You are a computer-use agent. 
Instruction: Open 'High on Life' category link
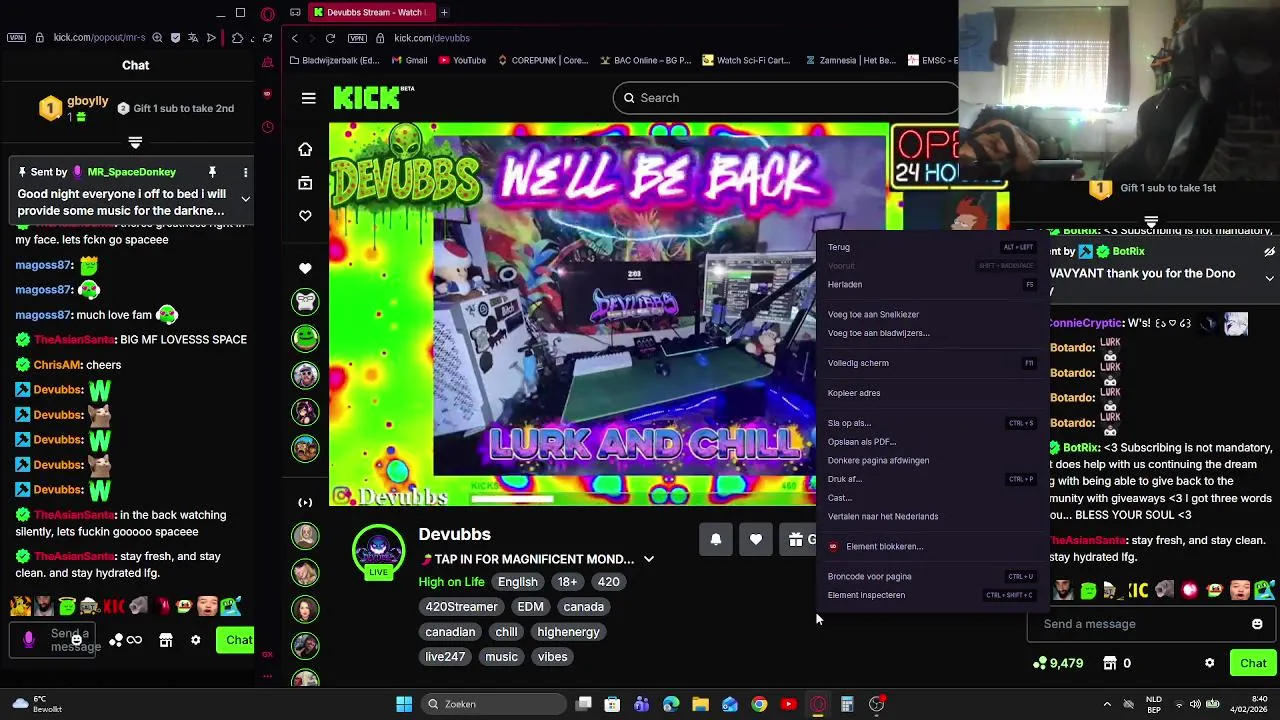pyautogui.click(x=451, y=582)
